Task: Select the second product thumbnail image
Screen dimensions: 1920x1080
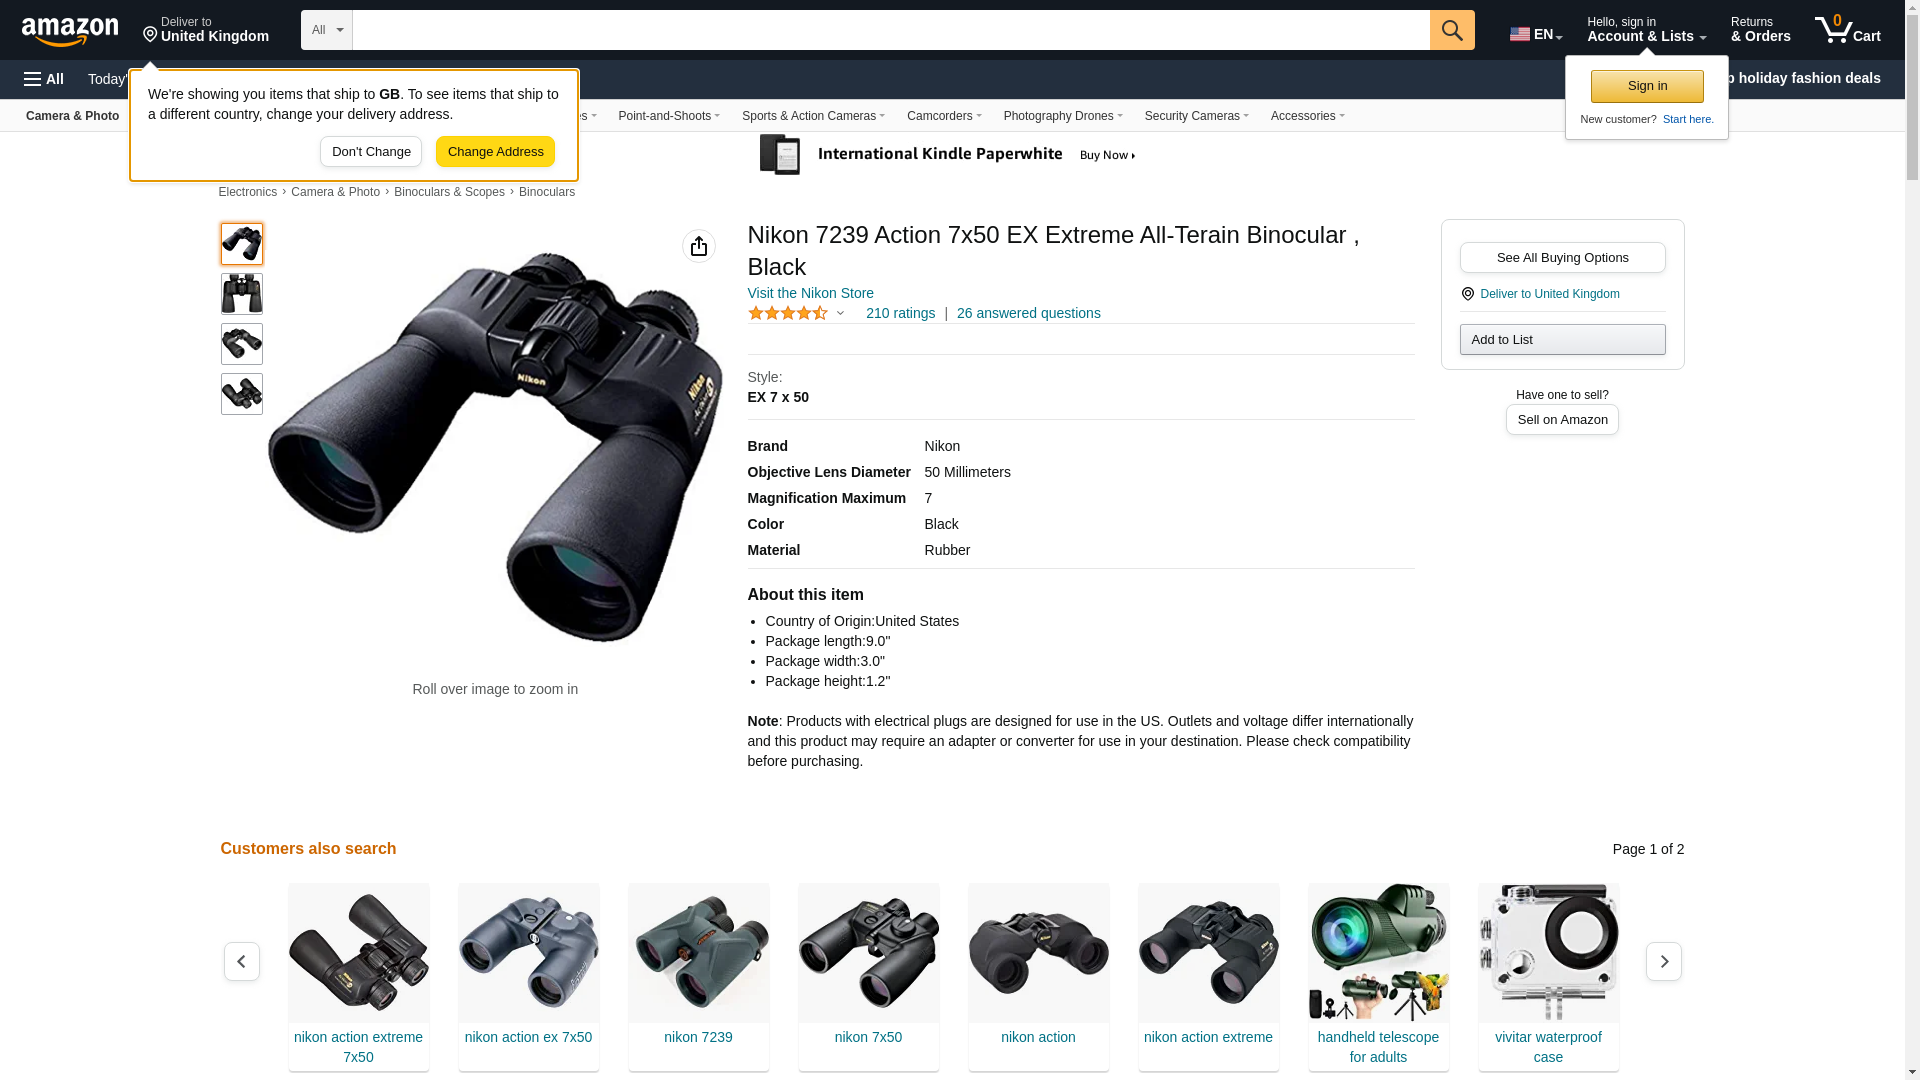Action: tap(242, 294)
